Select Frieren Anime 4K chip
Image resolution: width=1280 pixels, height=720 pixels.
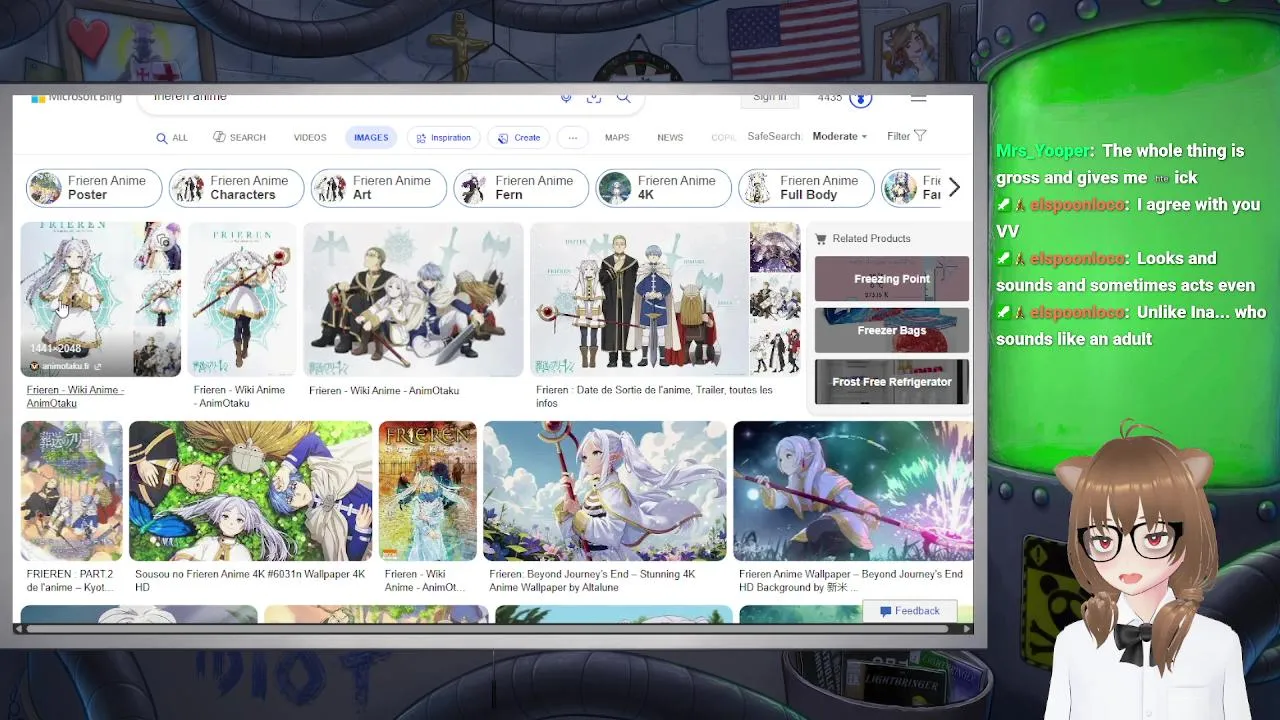click(x=663, y=188)
